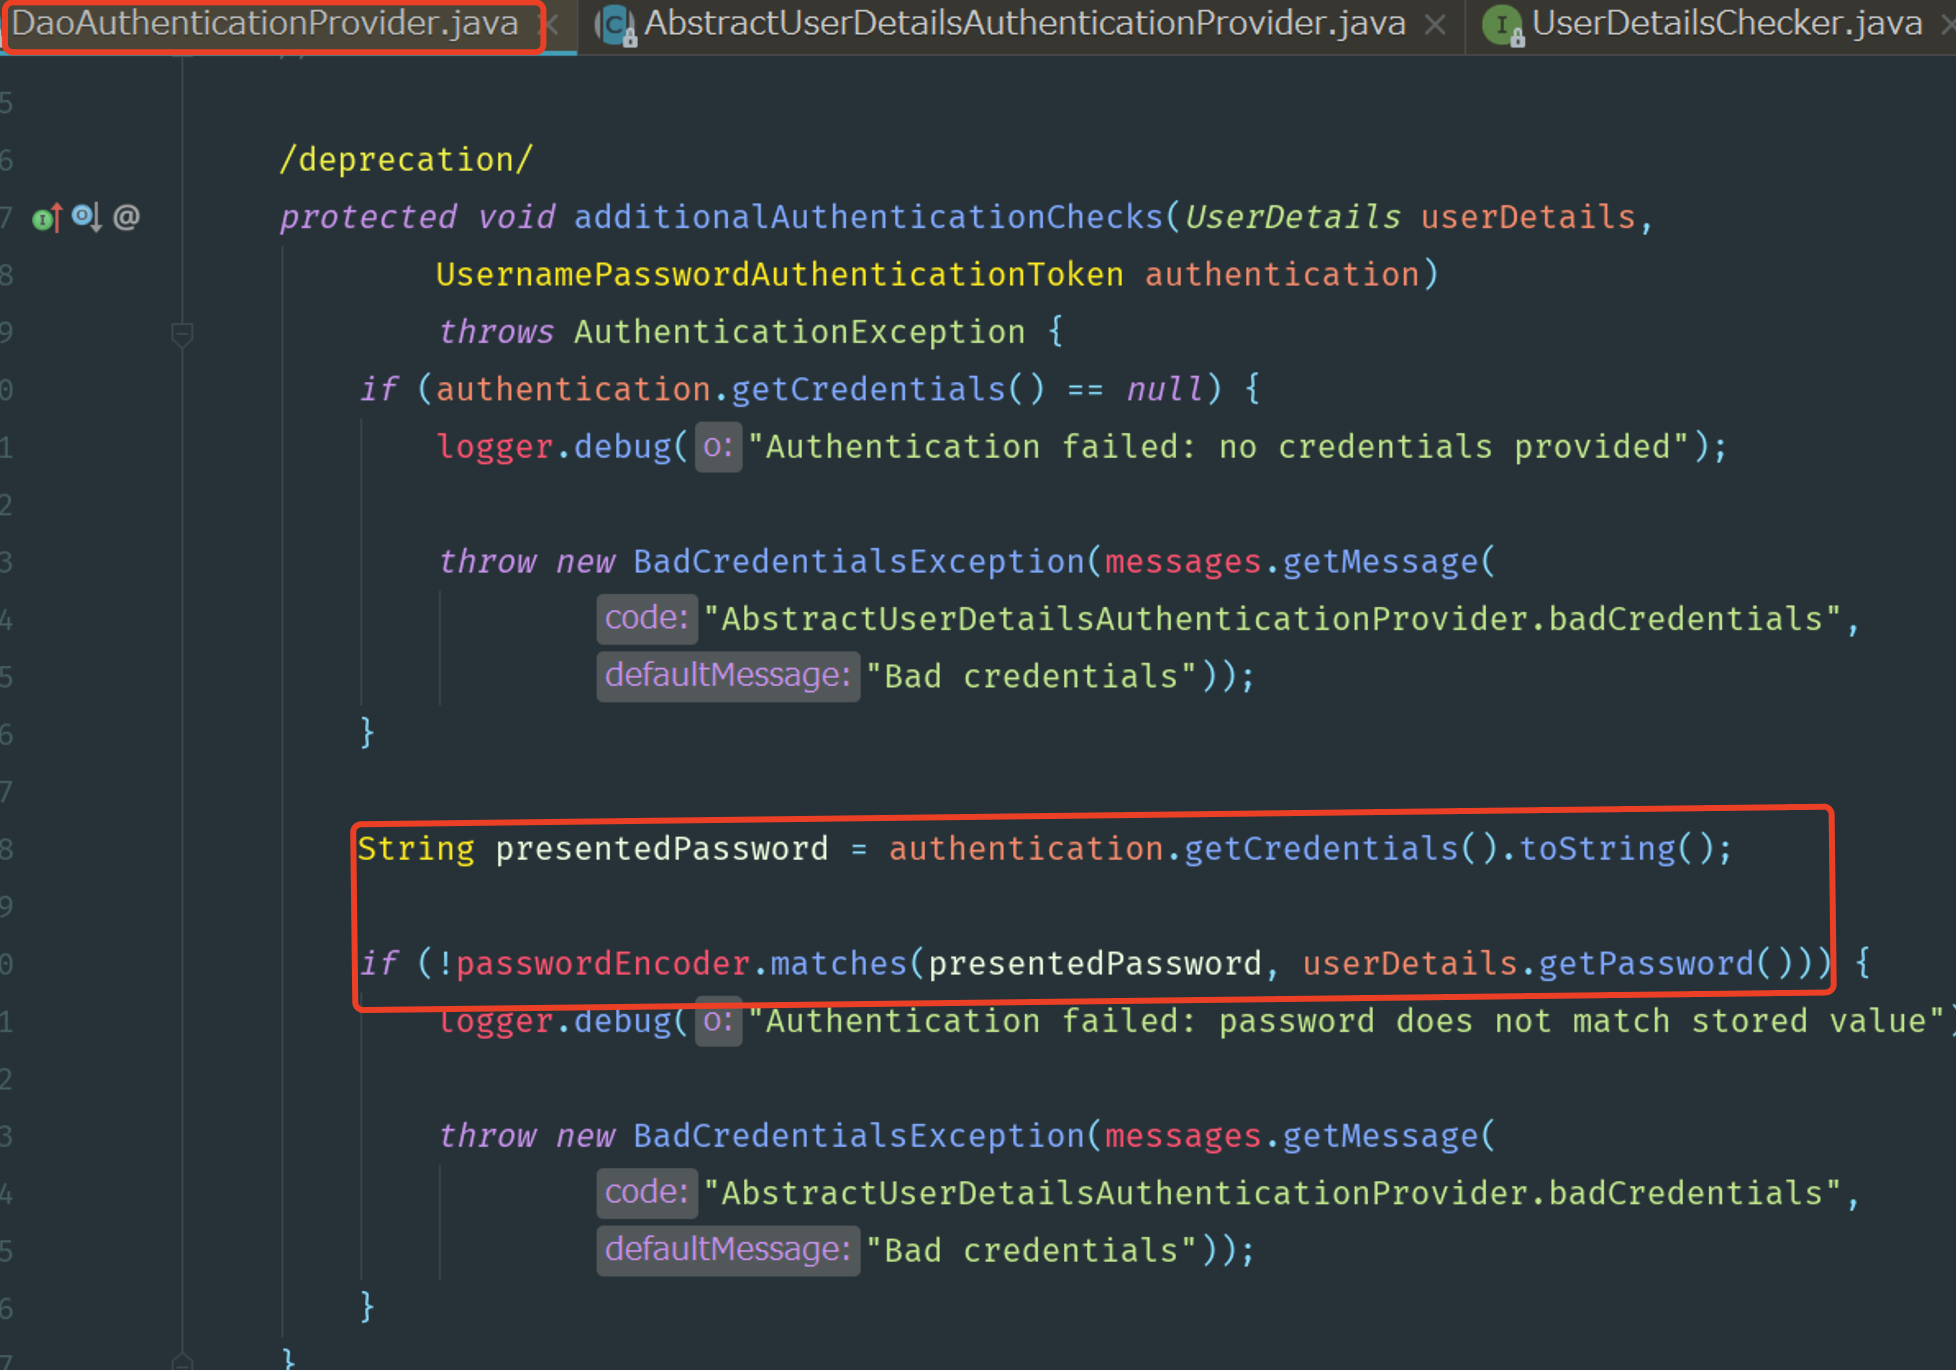Click class icon on AbstractUserDetailsAuthenticationProvider tab
This screenshot has width=1956, height=1370.
click(x=616, y=24)
